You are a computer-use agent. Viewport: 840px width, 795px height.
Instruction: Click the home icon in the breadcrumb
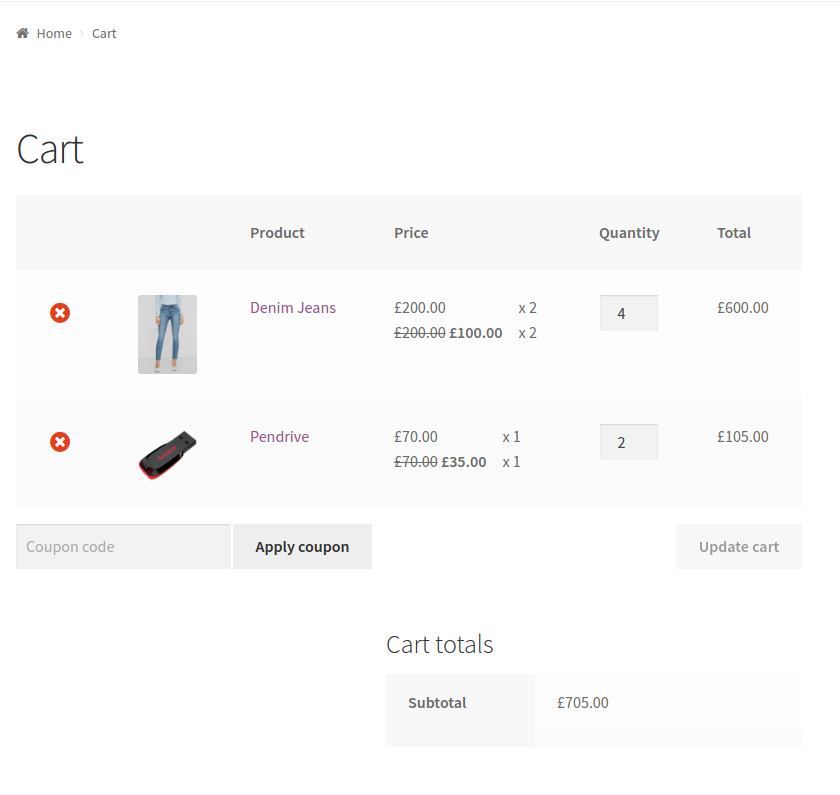pos(22,33)
